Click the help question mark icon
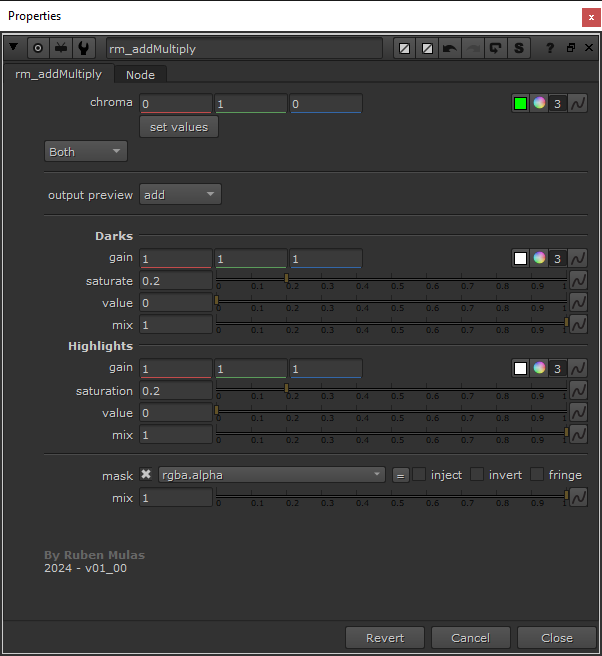The width and height of the screenshot is (602, 656). click(x=549, y=48)
